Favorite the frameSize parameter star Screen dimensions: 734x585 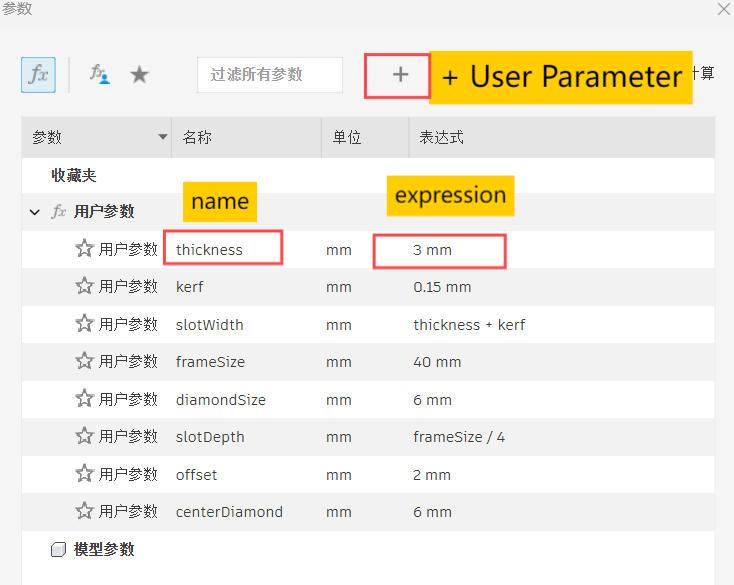point(84,361)
